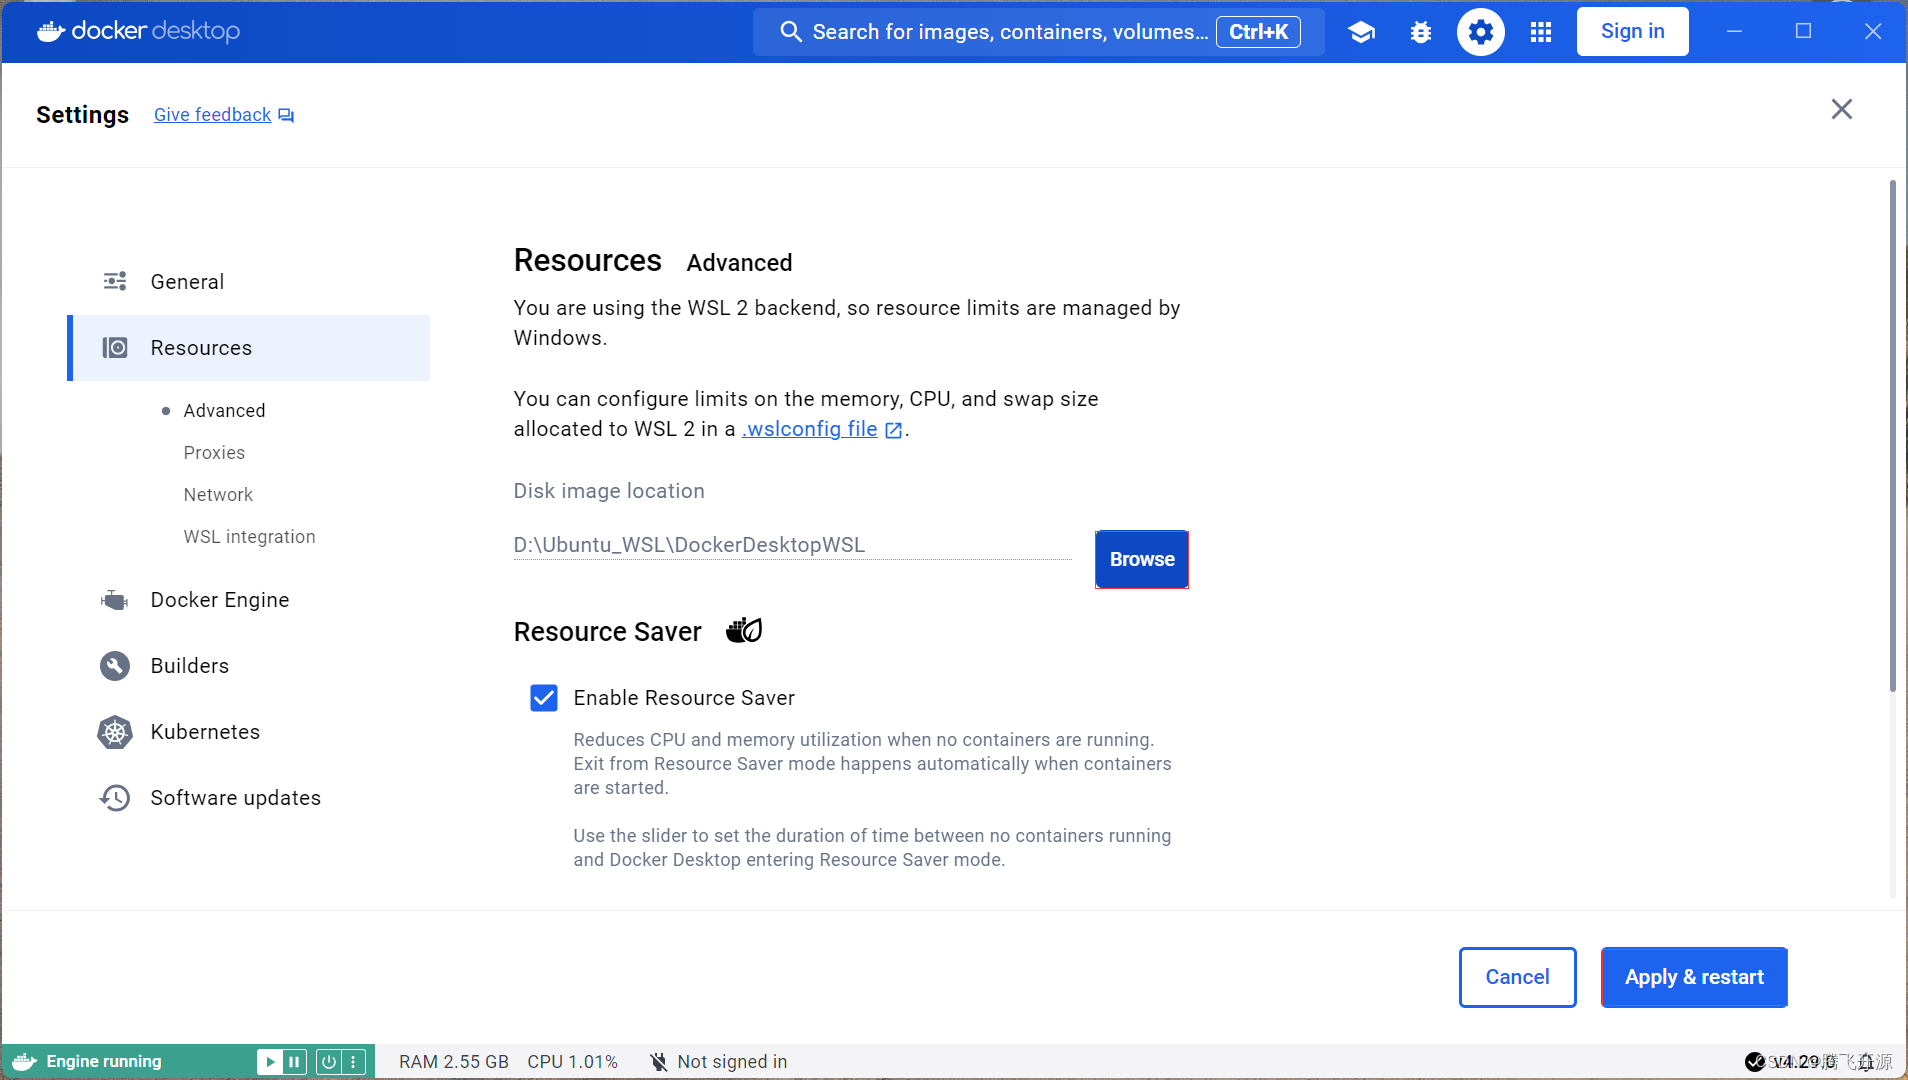1908x1080 pixels.
Task: Click the Advanced heading beside Resources
Action: point(739,263)
